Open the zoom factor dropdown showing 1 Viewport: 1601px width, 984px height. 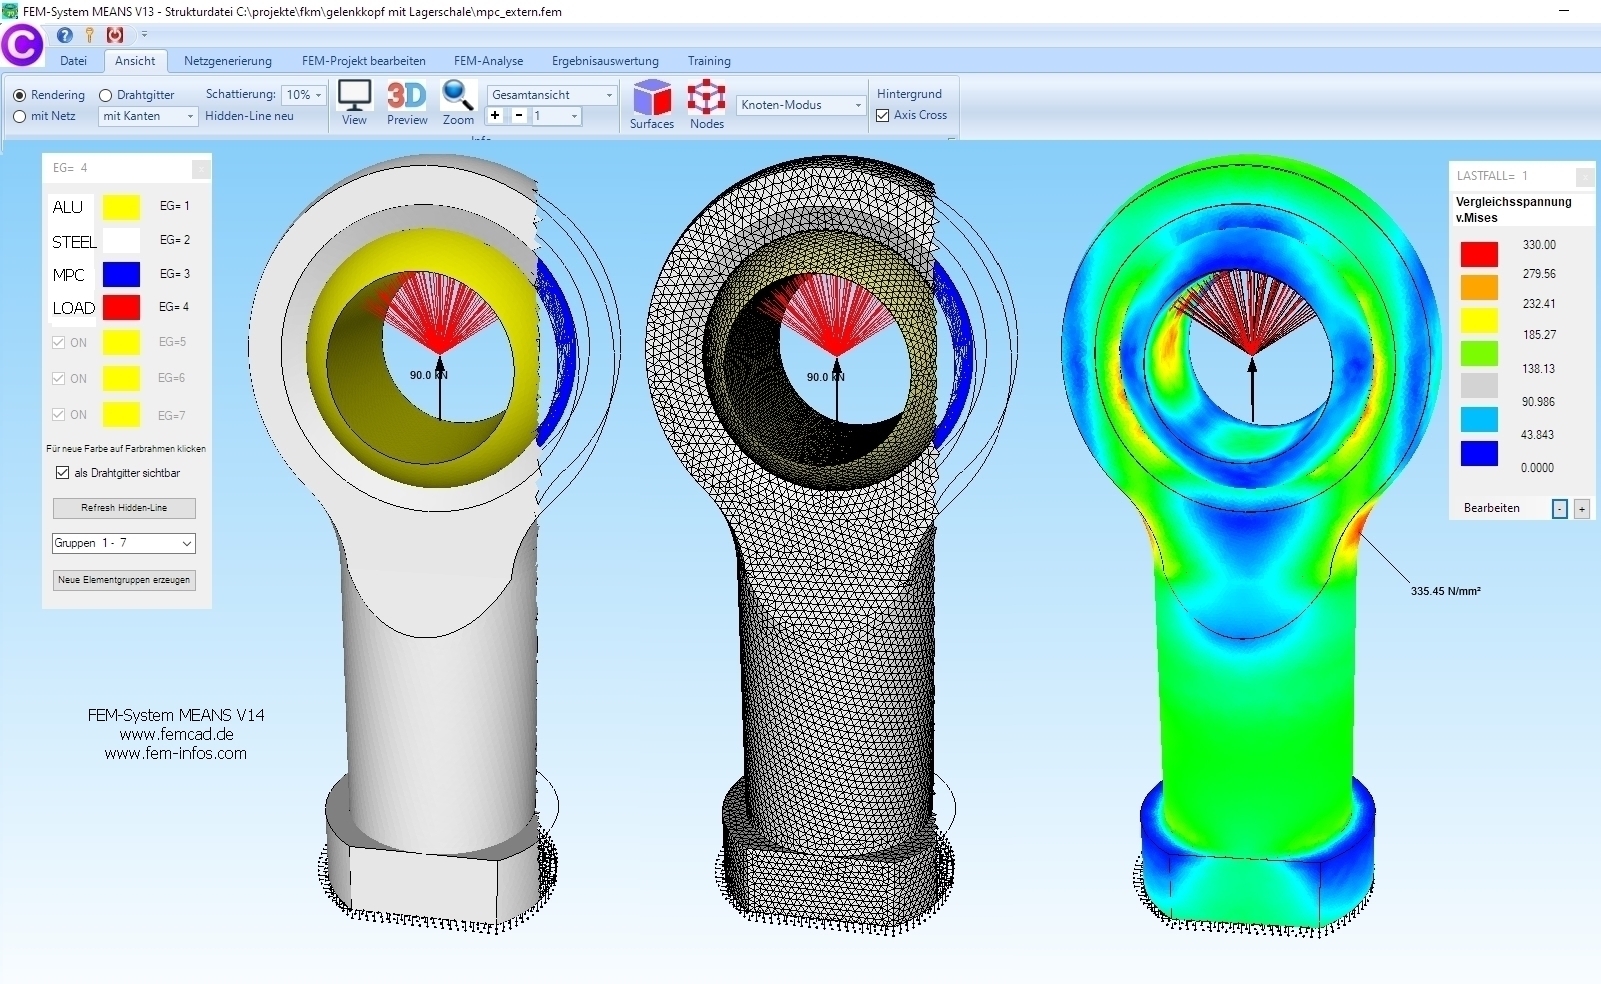click(x=556, y=116)
